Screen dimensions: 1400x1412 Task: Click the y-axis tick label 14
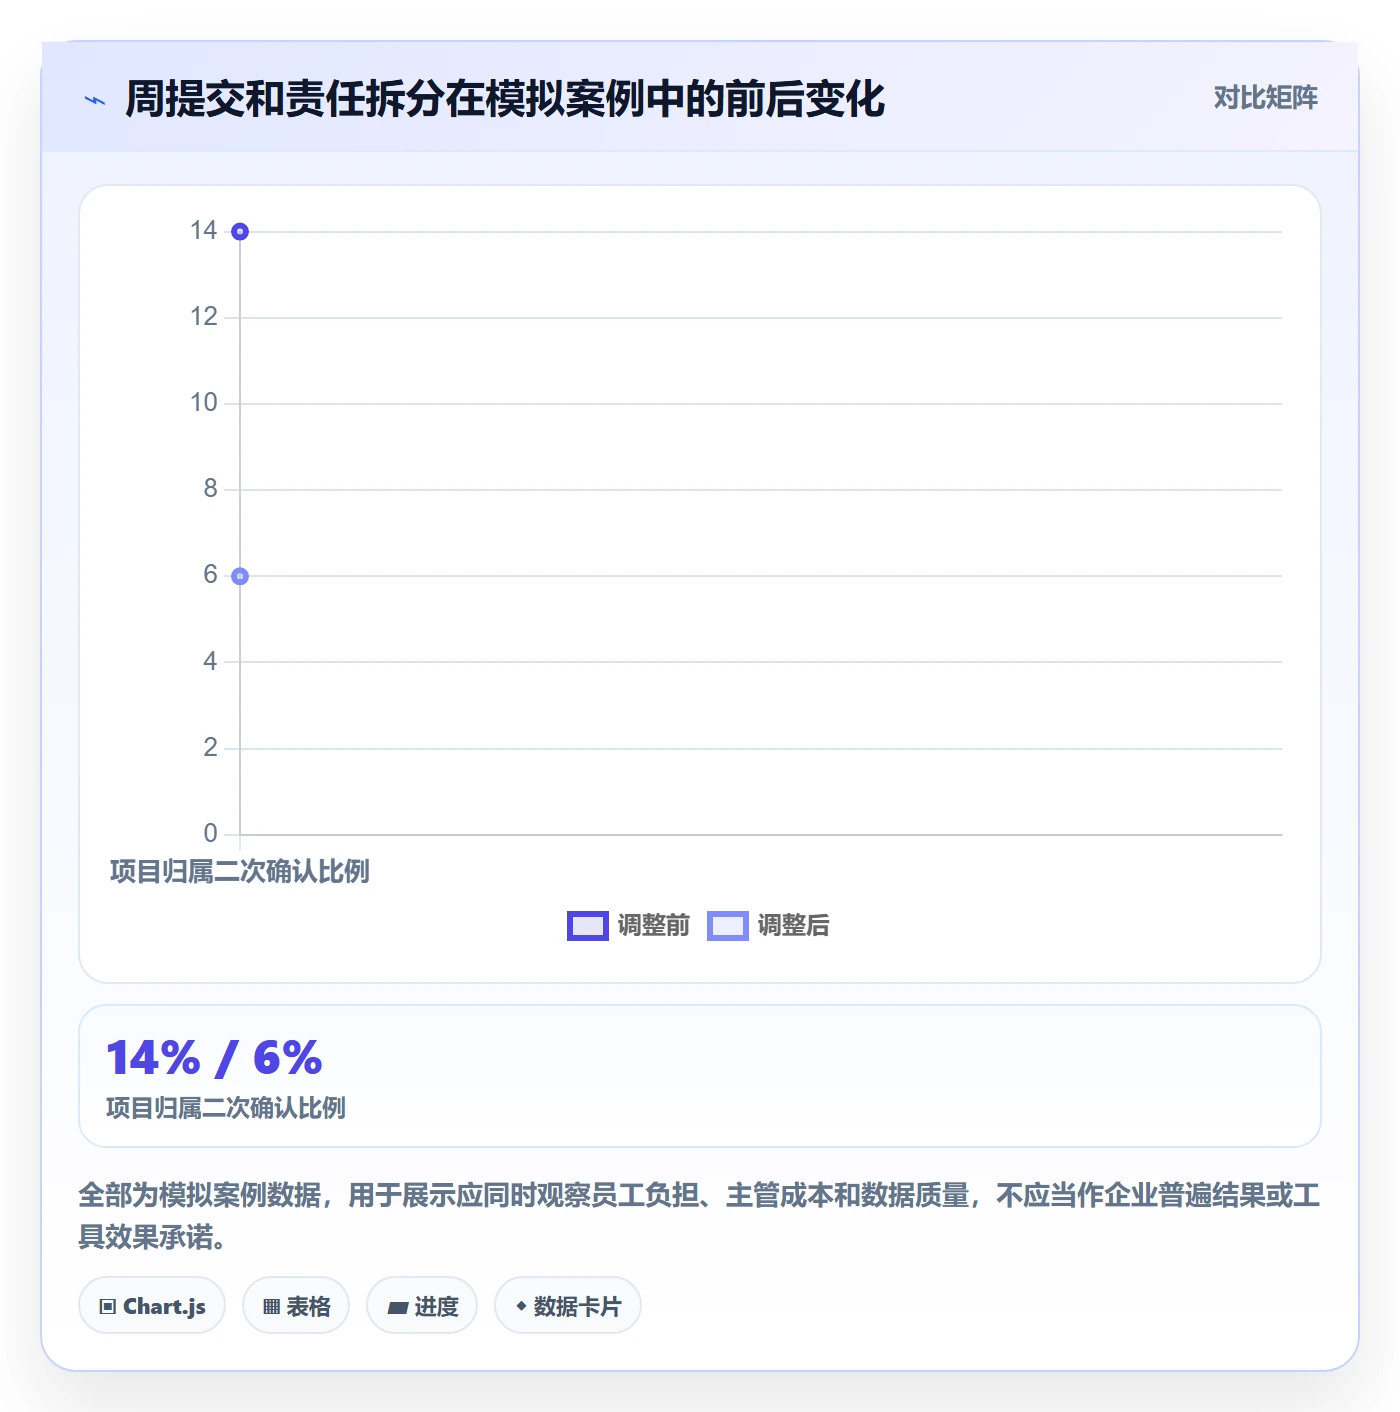[x=204, y=231]
